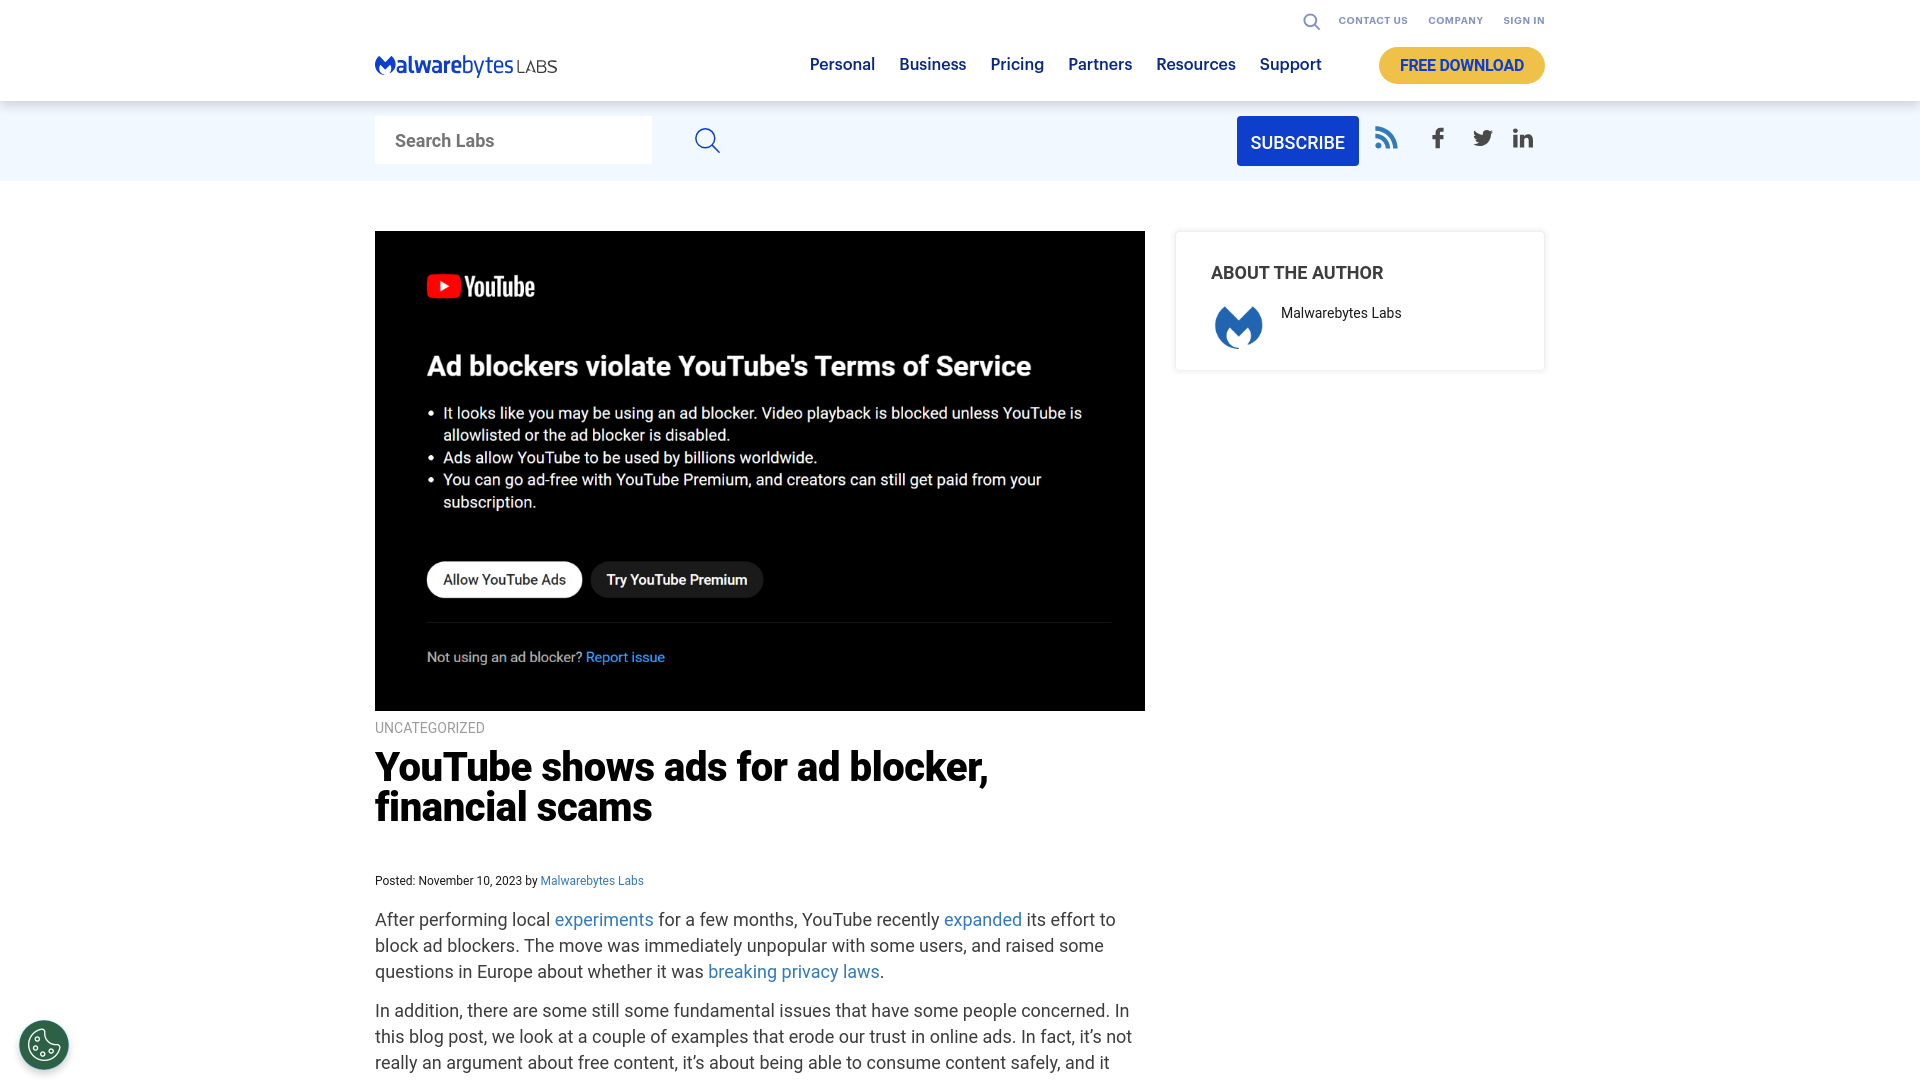The height and width of the screenshot is (1080, 1920).
Task: Click the search magnifier icon in navbar
Action: [1311, 20]
